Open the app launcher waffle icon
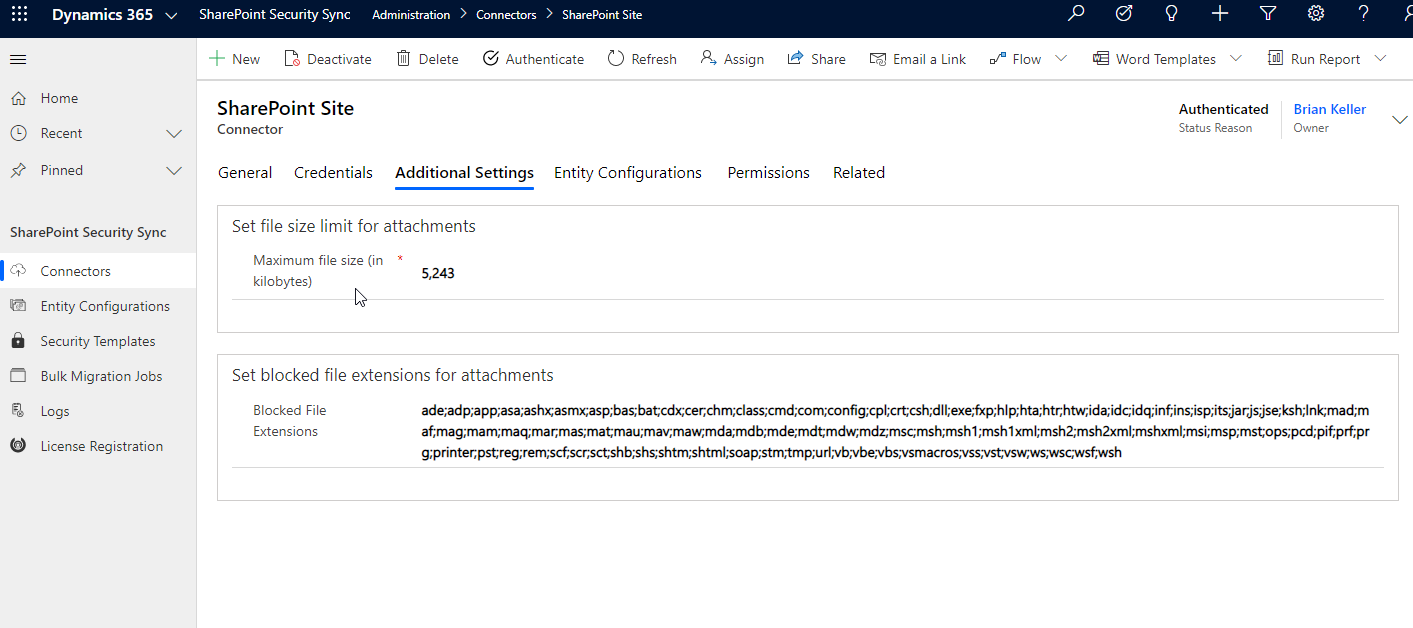 (20, 15)
